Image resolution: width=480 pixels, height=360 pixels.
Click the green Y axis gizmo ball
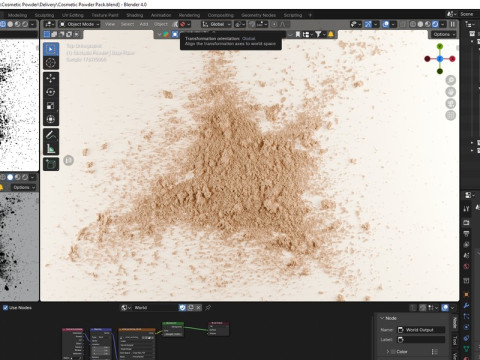[x=440, y=46]
